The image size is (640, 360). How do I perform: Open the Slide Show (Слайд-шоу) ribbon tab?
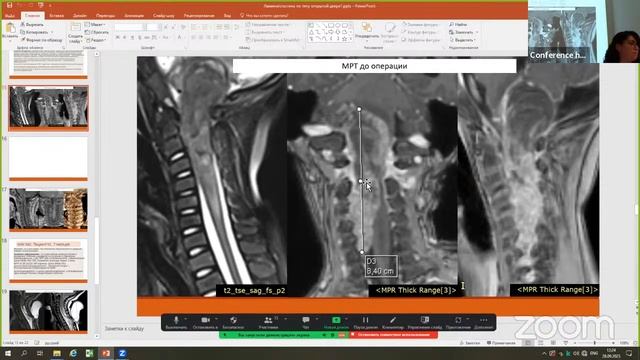163,16
